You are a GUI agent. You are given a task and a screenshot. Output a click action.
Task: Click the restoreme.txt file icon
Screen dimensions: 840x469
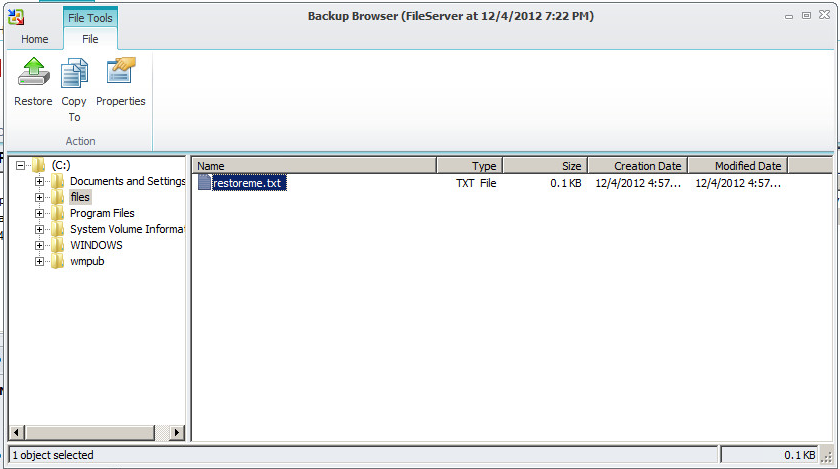[x=204, y=182]
